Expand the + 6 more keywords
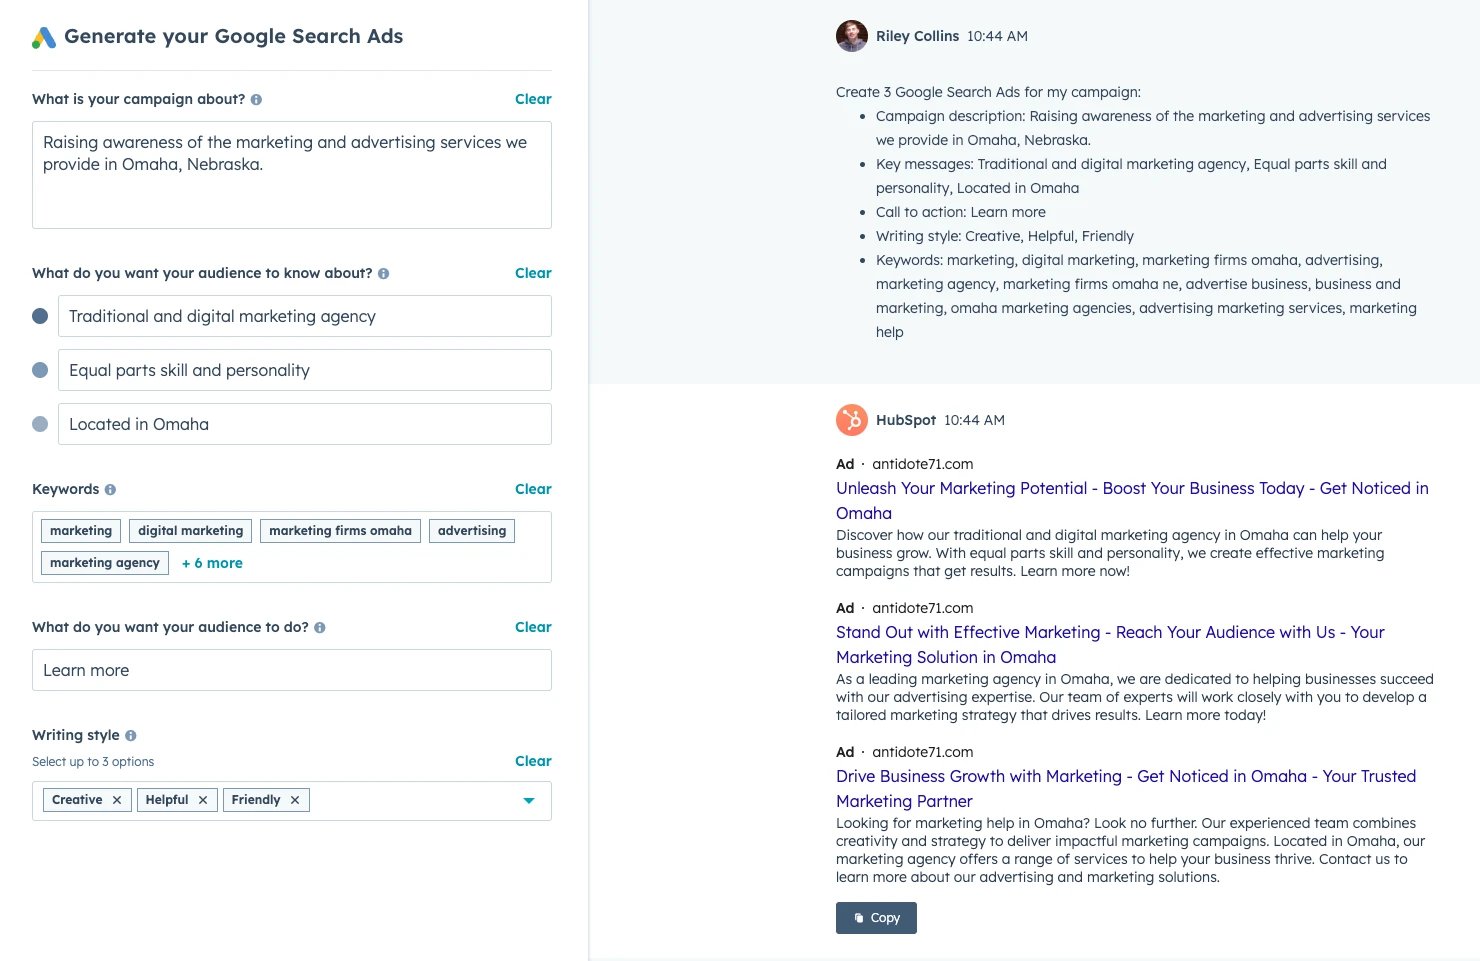The height and width of the screenshot is (961, 1480). [x=212, y=563]
